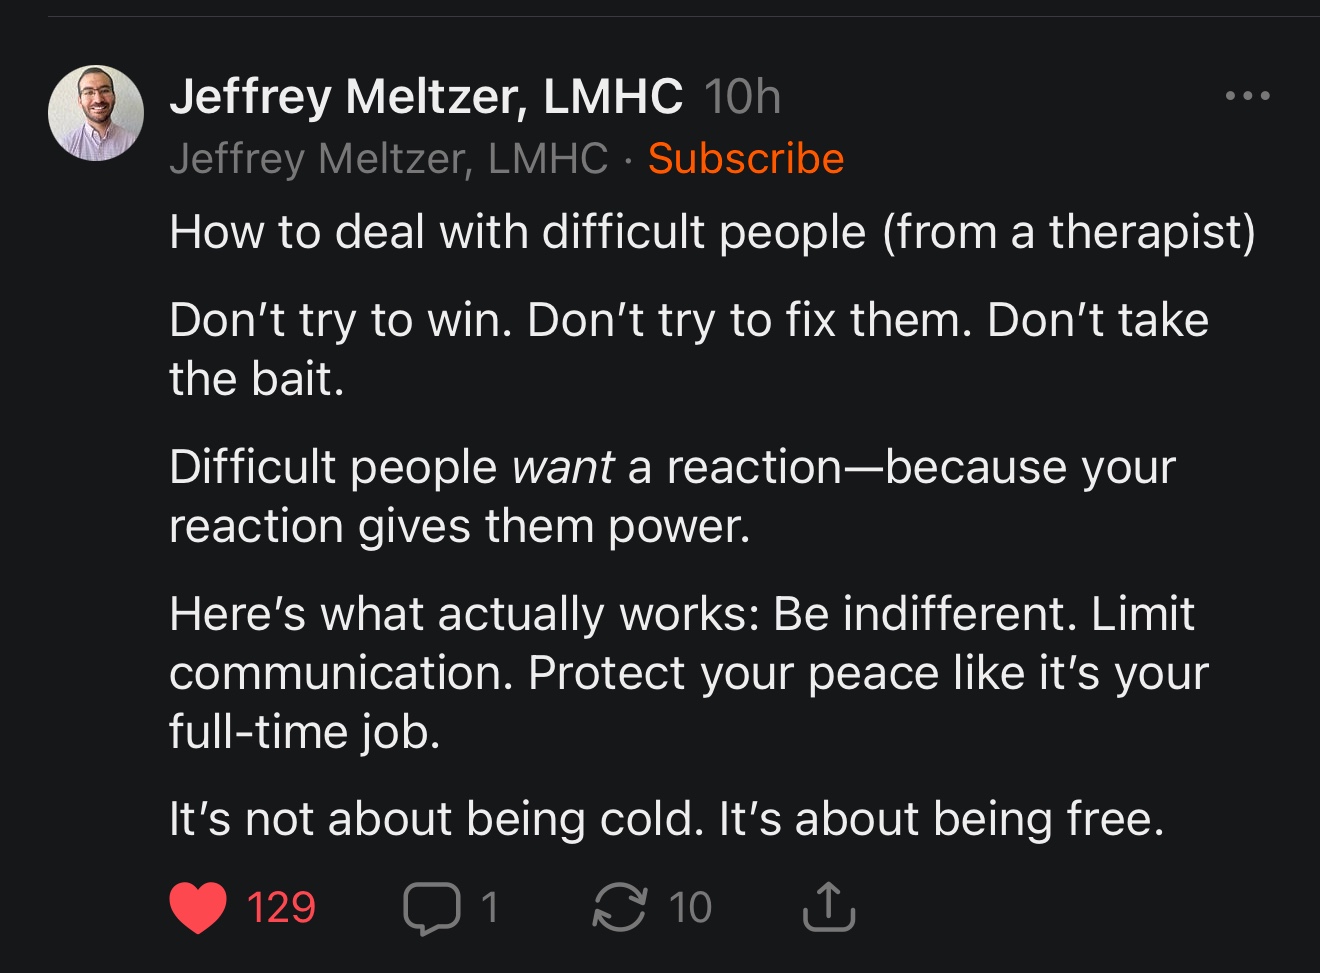Click the "Here's what actually works" paragraph

click(x=689, y=672)
